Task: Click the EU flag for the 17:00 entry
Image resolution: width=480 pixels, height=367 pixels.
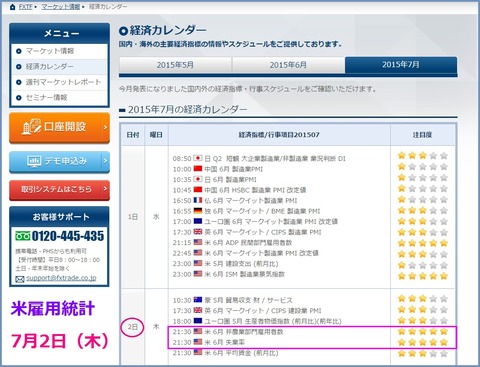Action: click(198, 221)
